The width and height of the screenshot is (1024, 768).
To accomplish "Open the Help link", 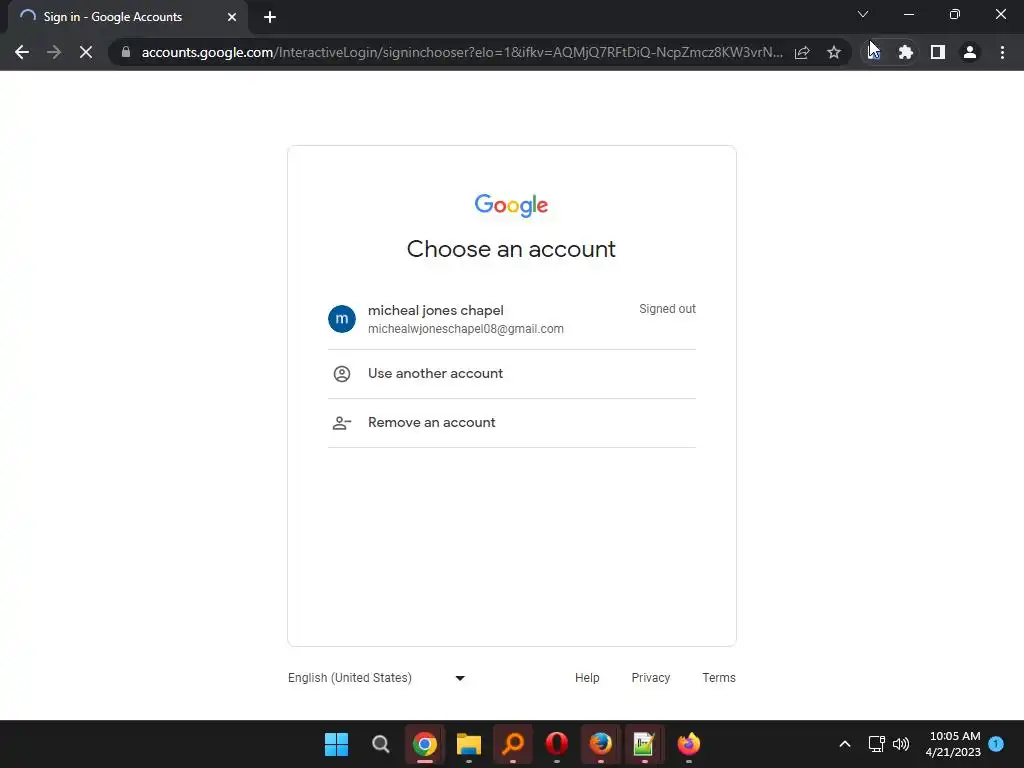I will click(x=587, y=678).
